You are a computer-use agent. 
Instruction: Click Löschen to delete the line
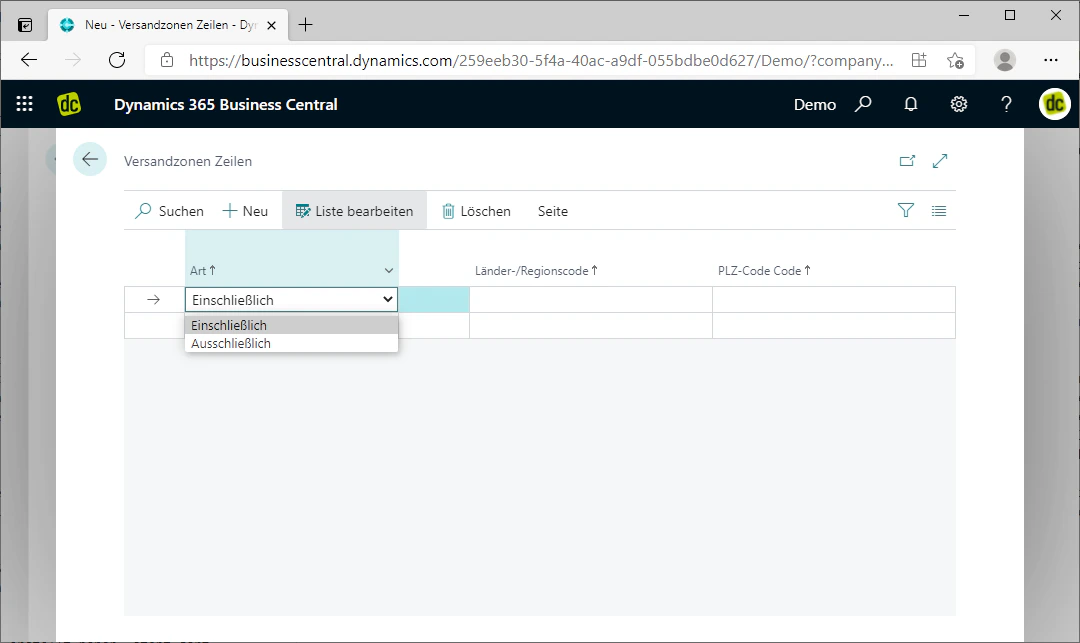pyautogui.click(x=476, y=211)
